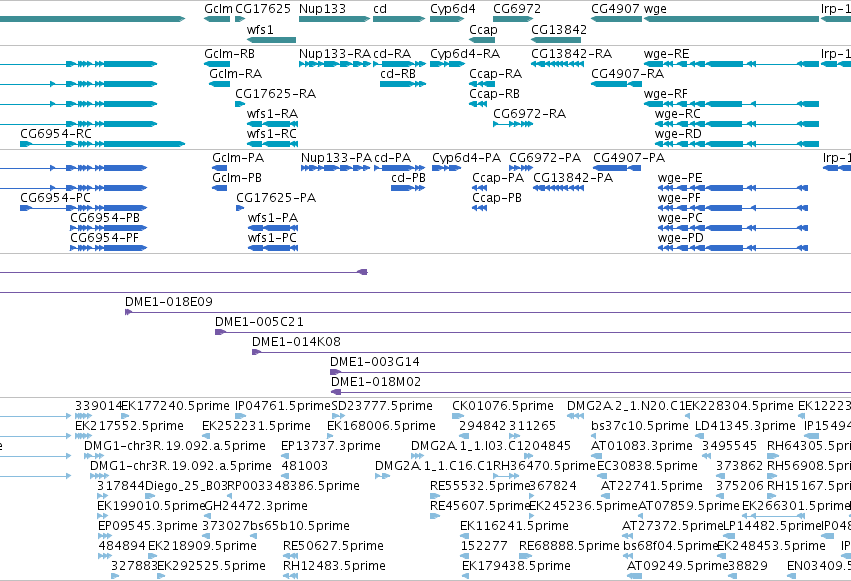The width and height of the screenshot is (851, 581).
Task: Open transcript CG17625-RA
Action: pyautogui.click(x=276, y=93)
